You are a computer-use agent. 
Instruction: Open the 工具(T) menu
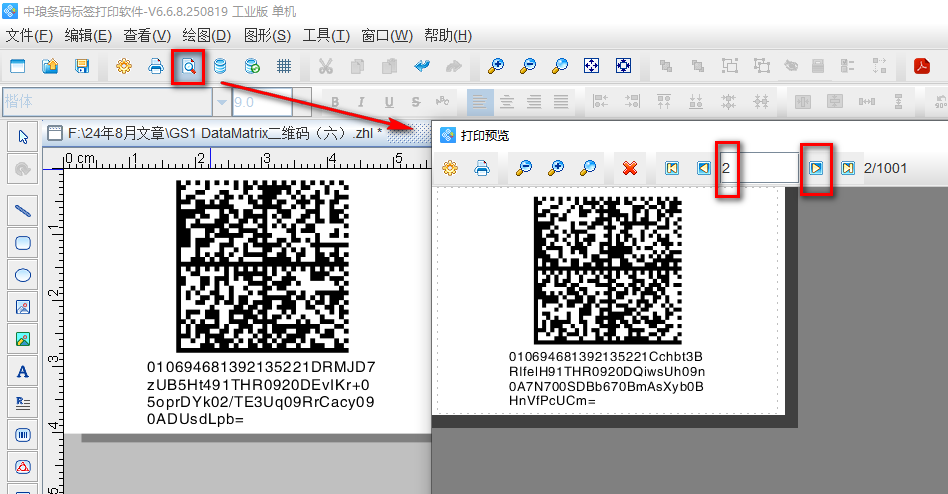(326, 36)
